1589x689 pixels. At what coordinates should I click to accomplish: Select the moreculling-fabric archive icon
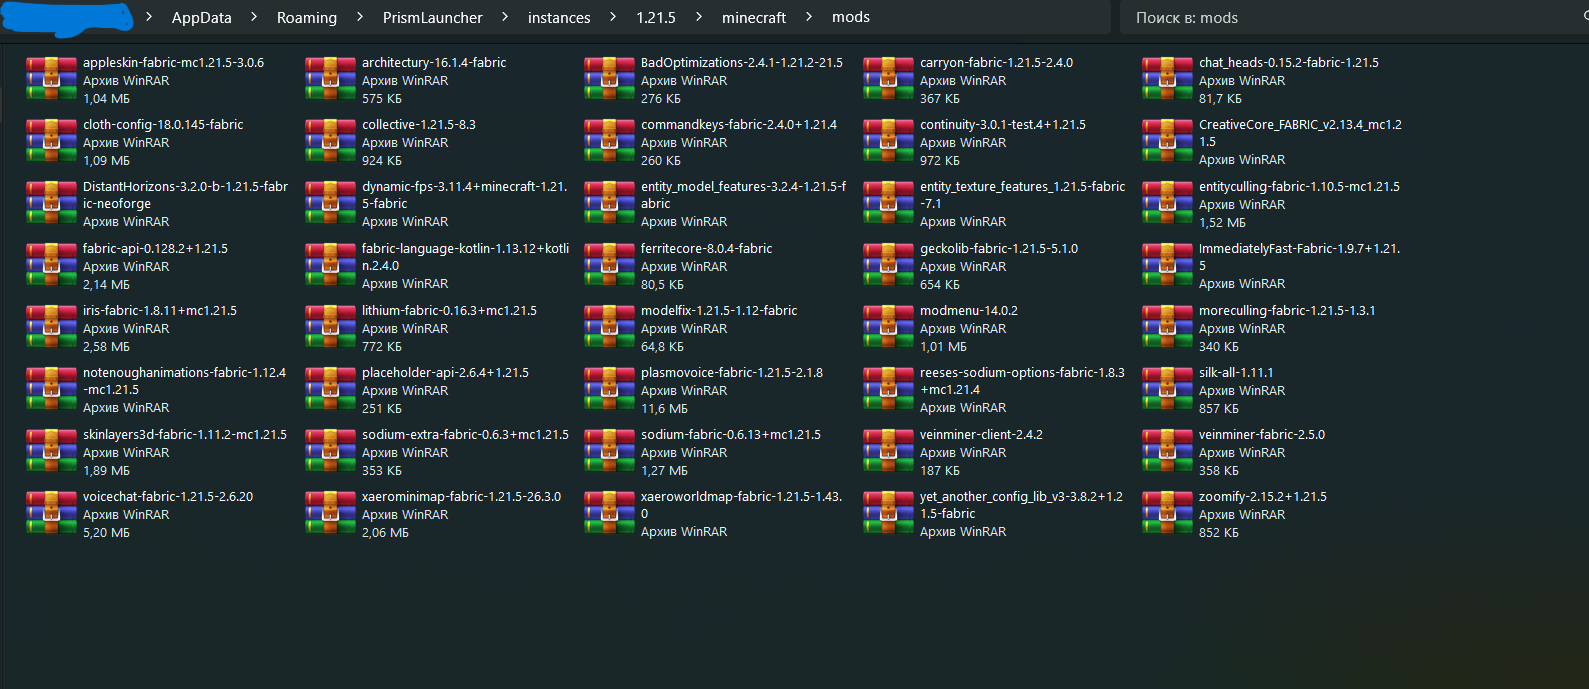click(1167, 327)
